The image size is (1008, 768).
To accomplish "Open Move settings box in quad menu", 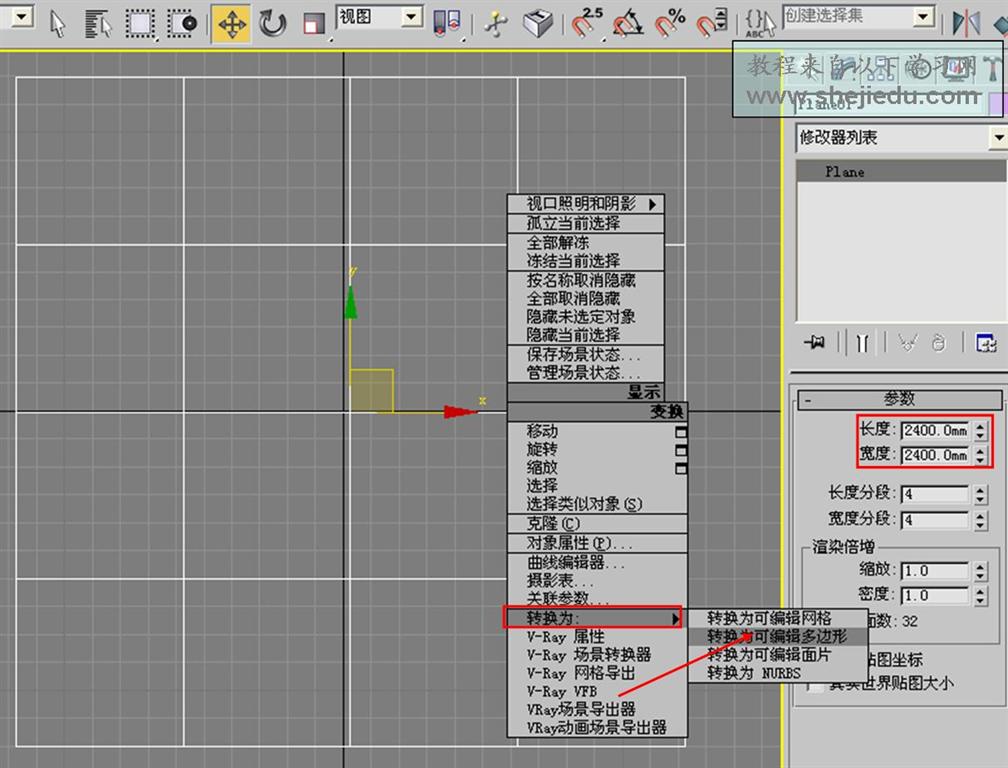I will pyautogui.click(x=681, y=432).
